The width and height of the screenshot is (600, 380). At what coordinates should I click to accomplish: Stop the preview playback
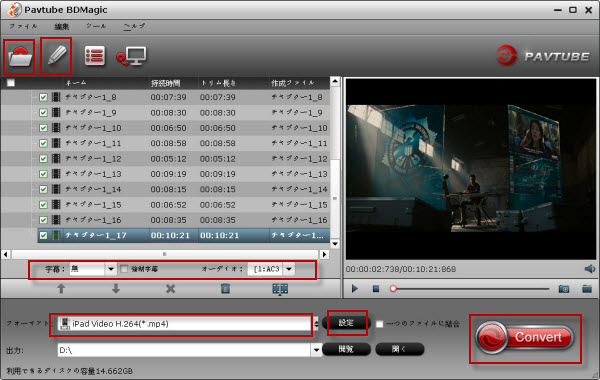pos(376,289)
